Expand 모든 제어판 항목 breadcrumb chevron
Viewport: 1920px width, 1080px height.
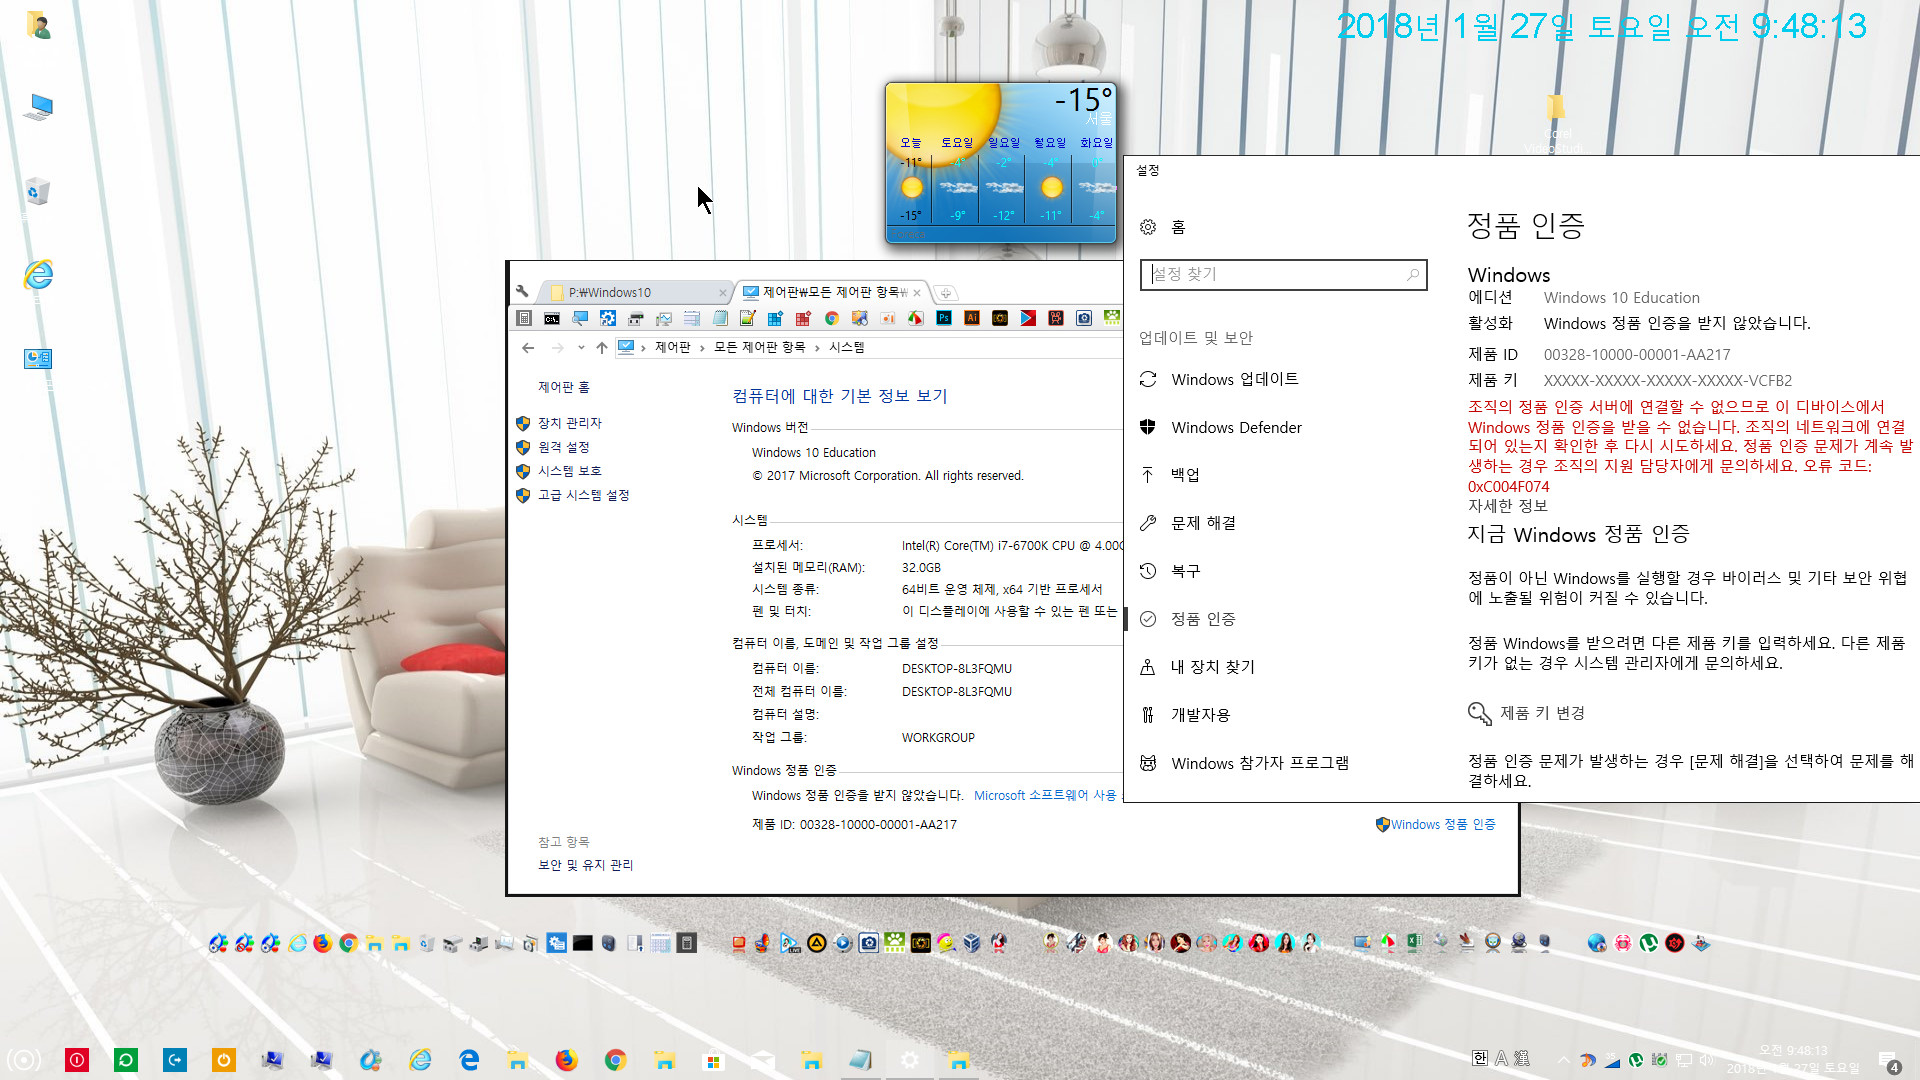pos(817,347)
